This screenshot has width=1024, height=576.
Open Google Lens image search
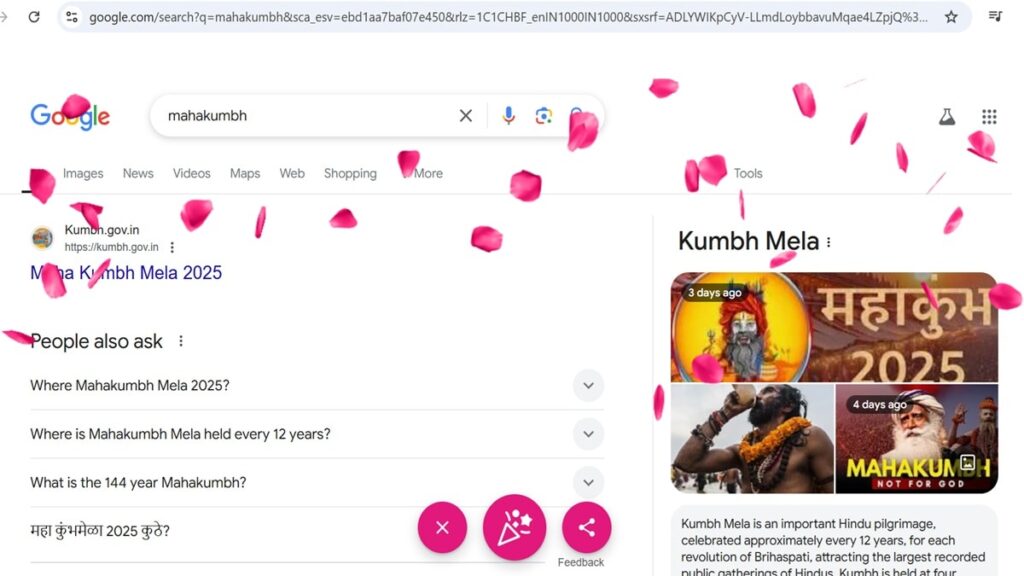tap(543, 116)
